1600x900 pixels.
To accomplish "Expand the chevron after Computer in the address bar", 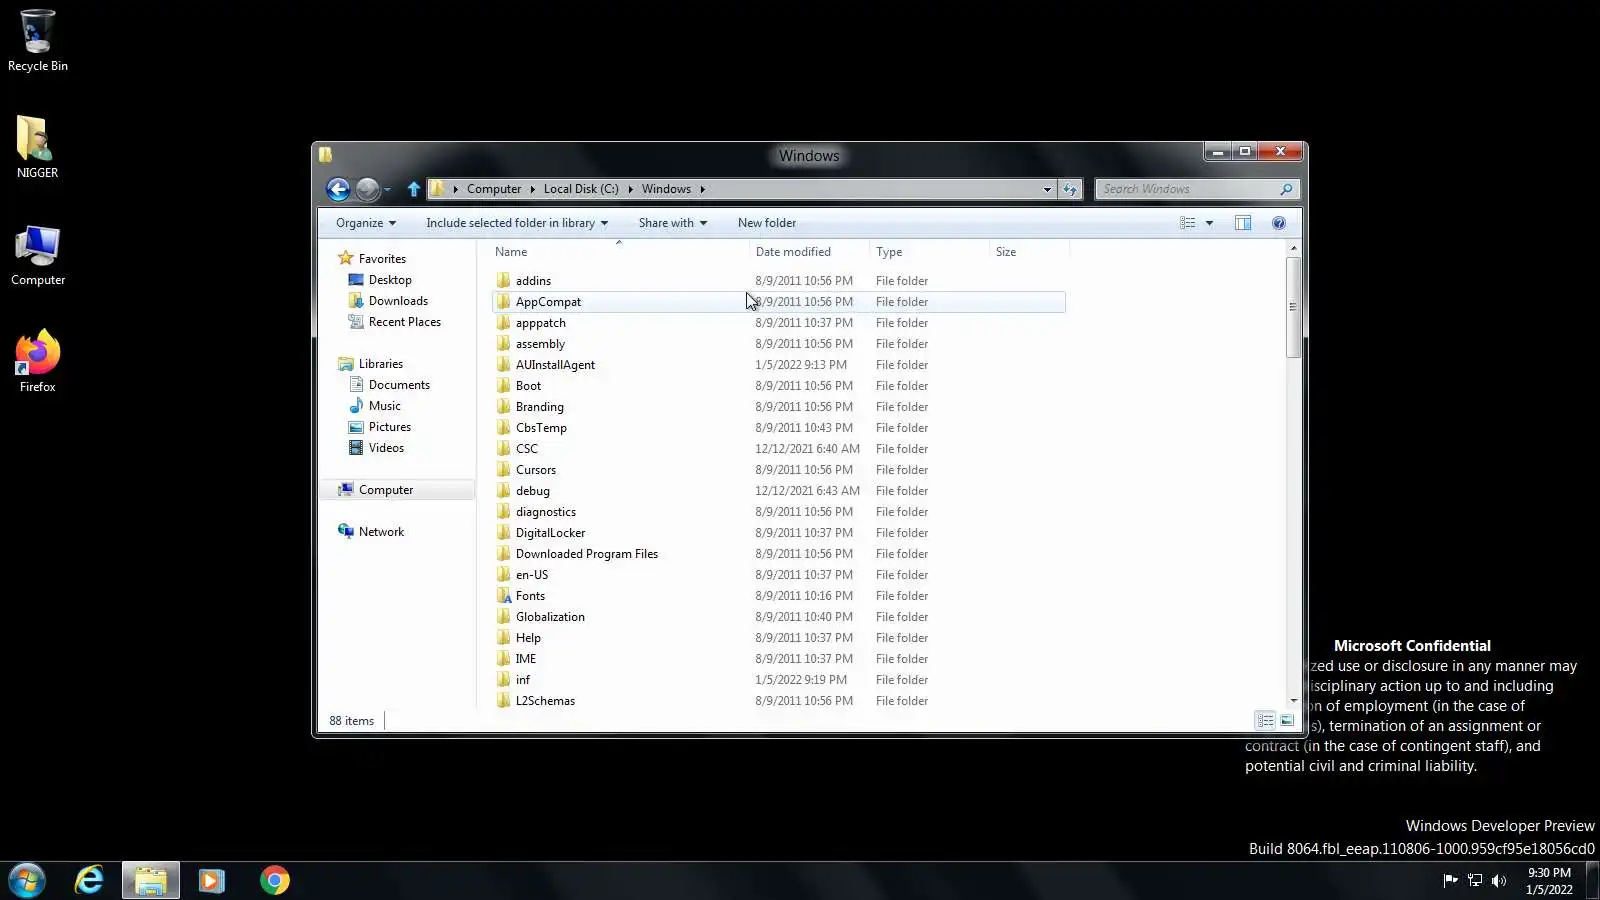I will (532, 189).
